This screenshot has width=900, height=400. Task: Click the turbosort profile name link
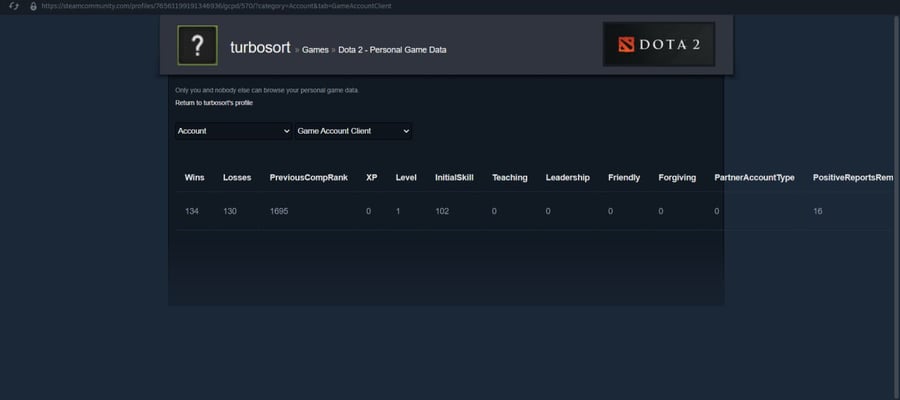coord(261,48)
